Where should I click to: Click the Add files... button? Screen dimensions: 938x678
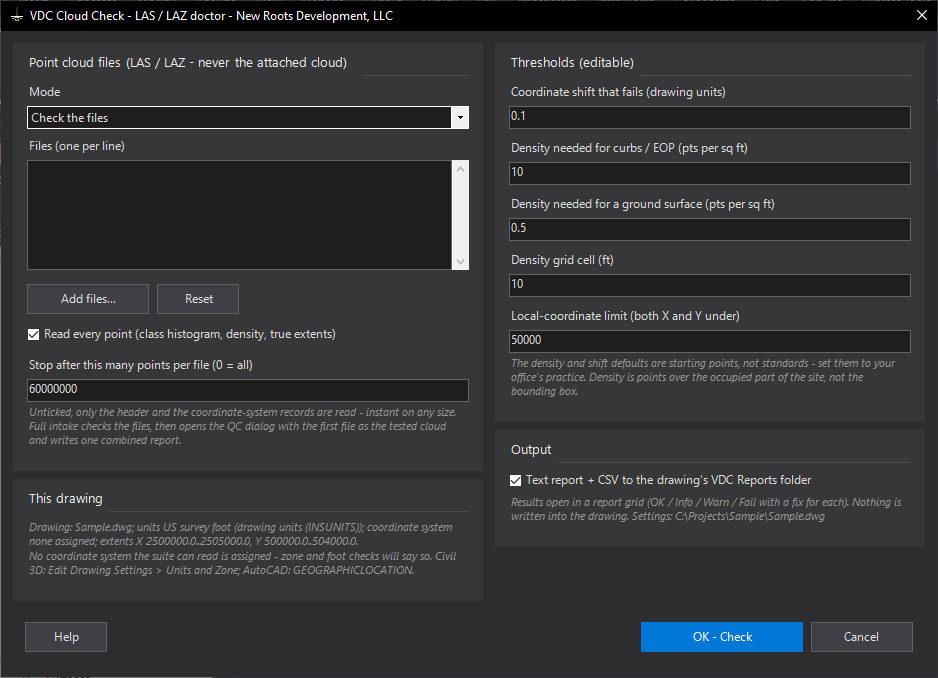tap(88, 299)
